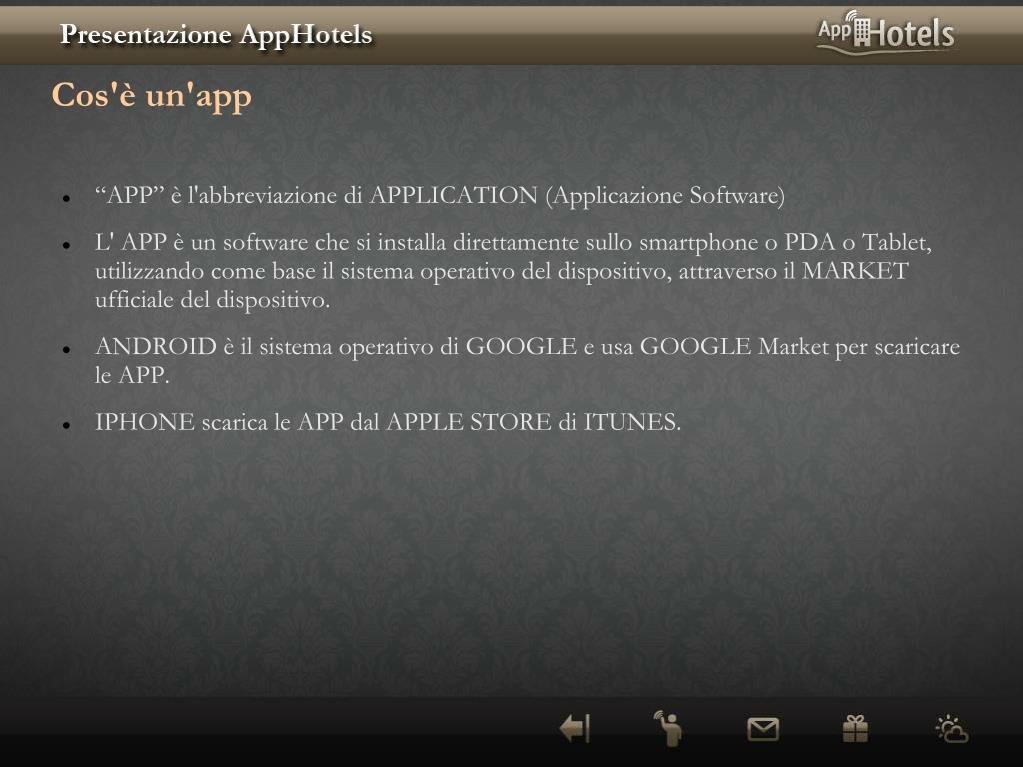Open the weather sun-cloud icon
The width and height of the screenshot is (1023, 767).
click(952, 729)
